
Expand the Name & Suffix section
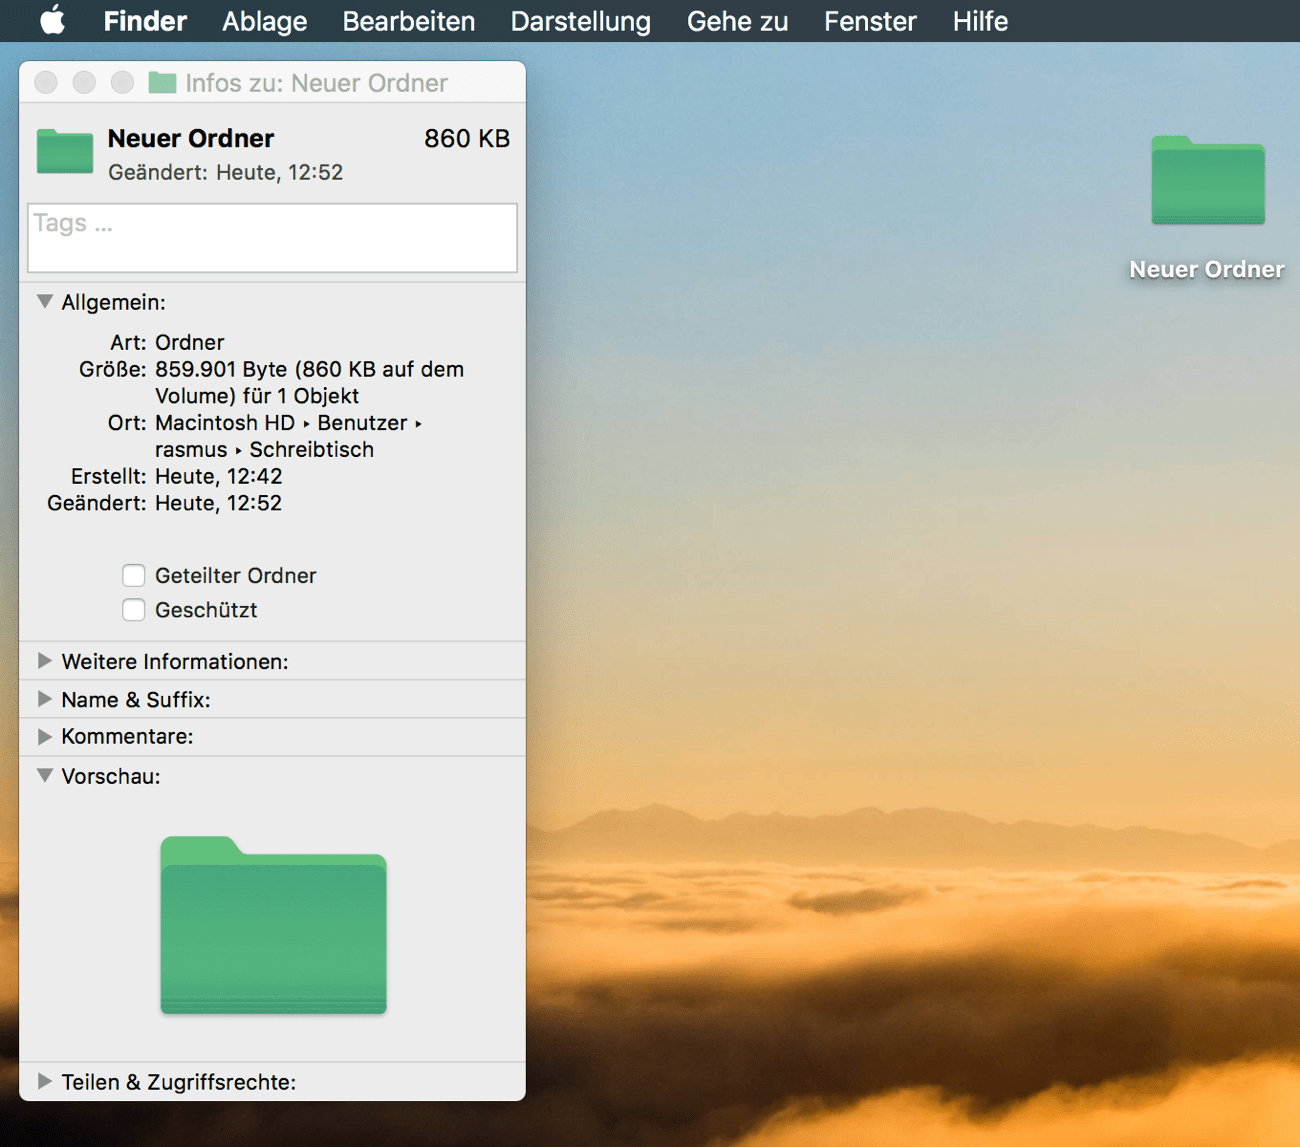[x=45, y=699]
